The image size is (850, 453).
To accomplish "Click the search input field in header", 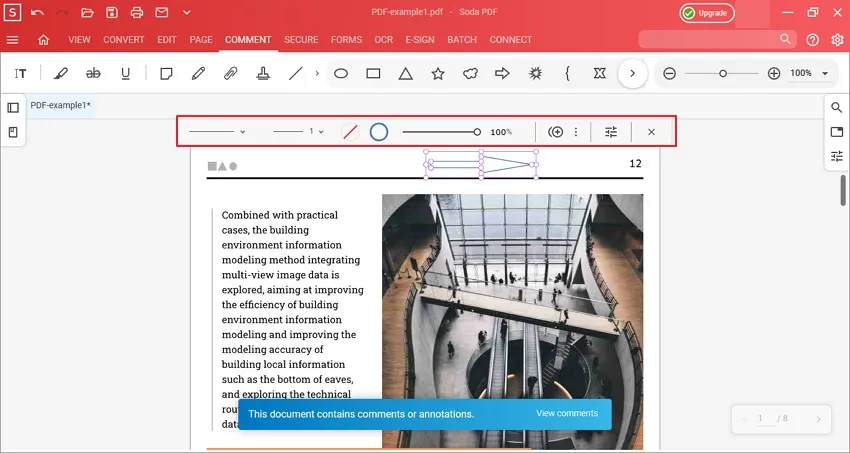I will 717,39.
